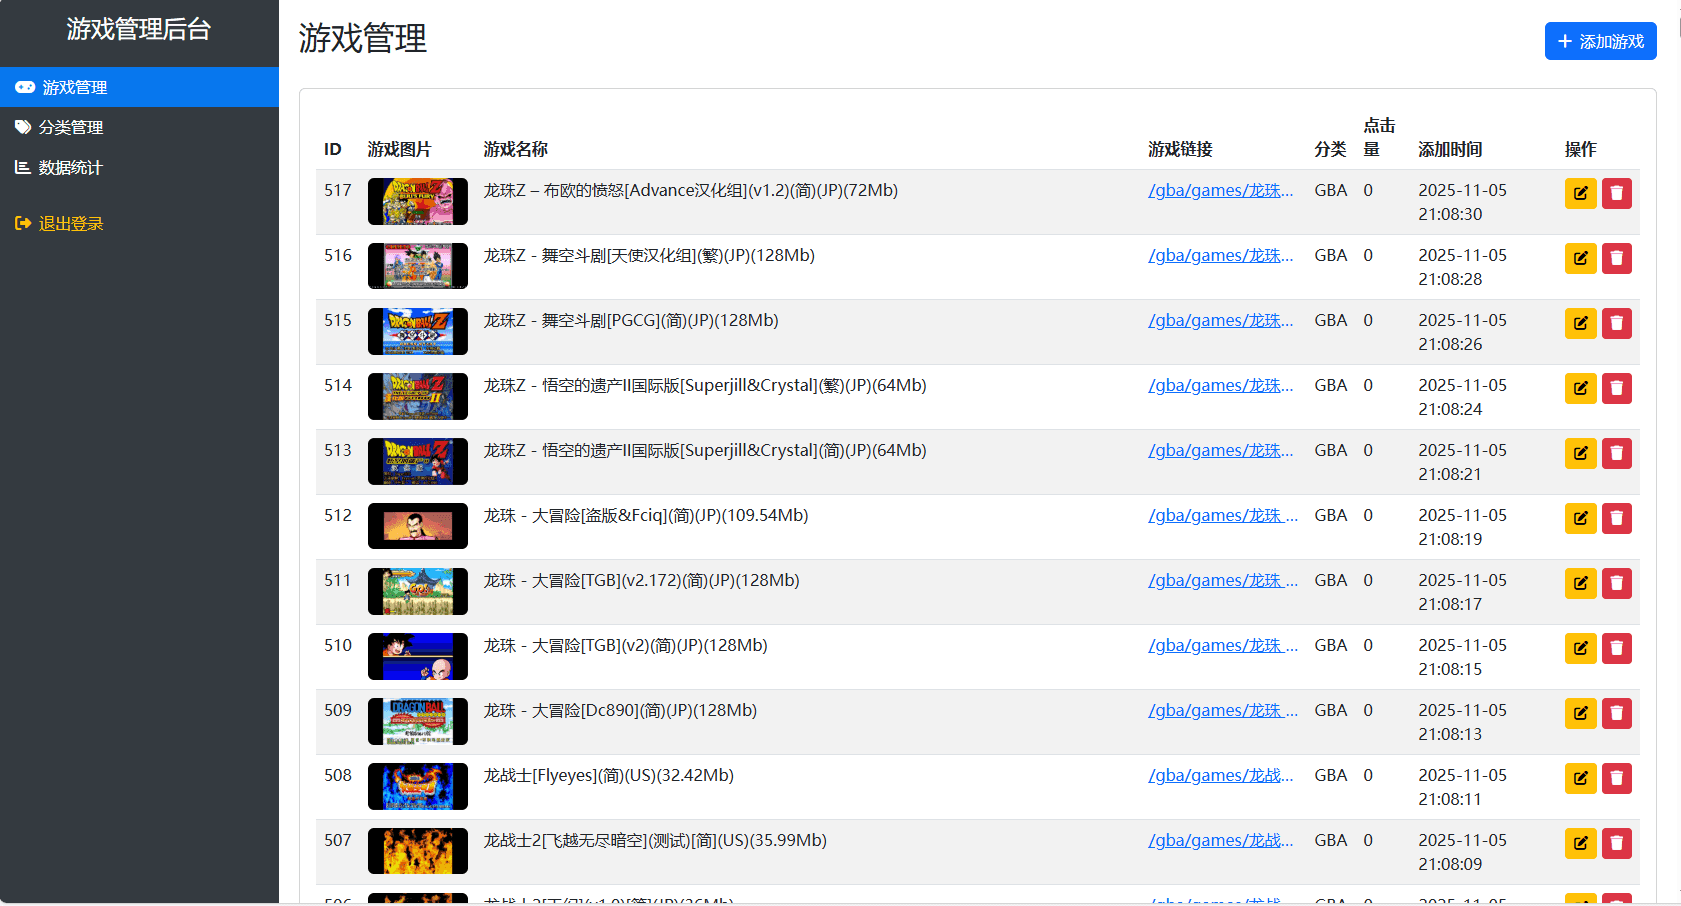Click the plus icon in 添加游戏 button
The height and width of the screenshot is (906, 1681).
coord(1565,41)
